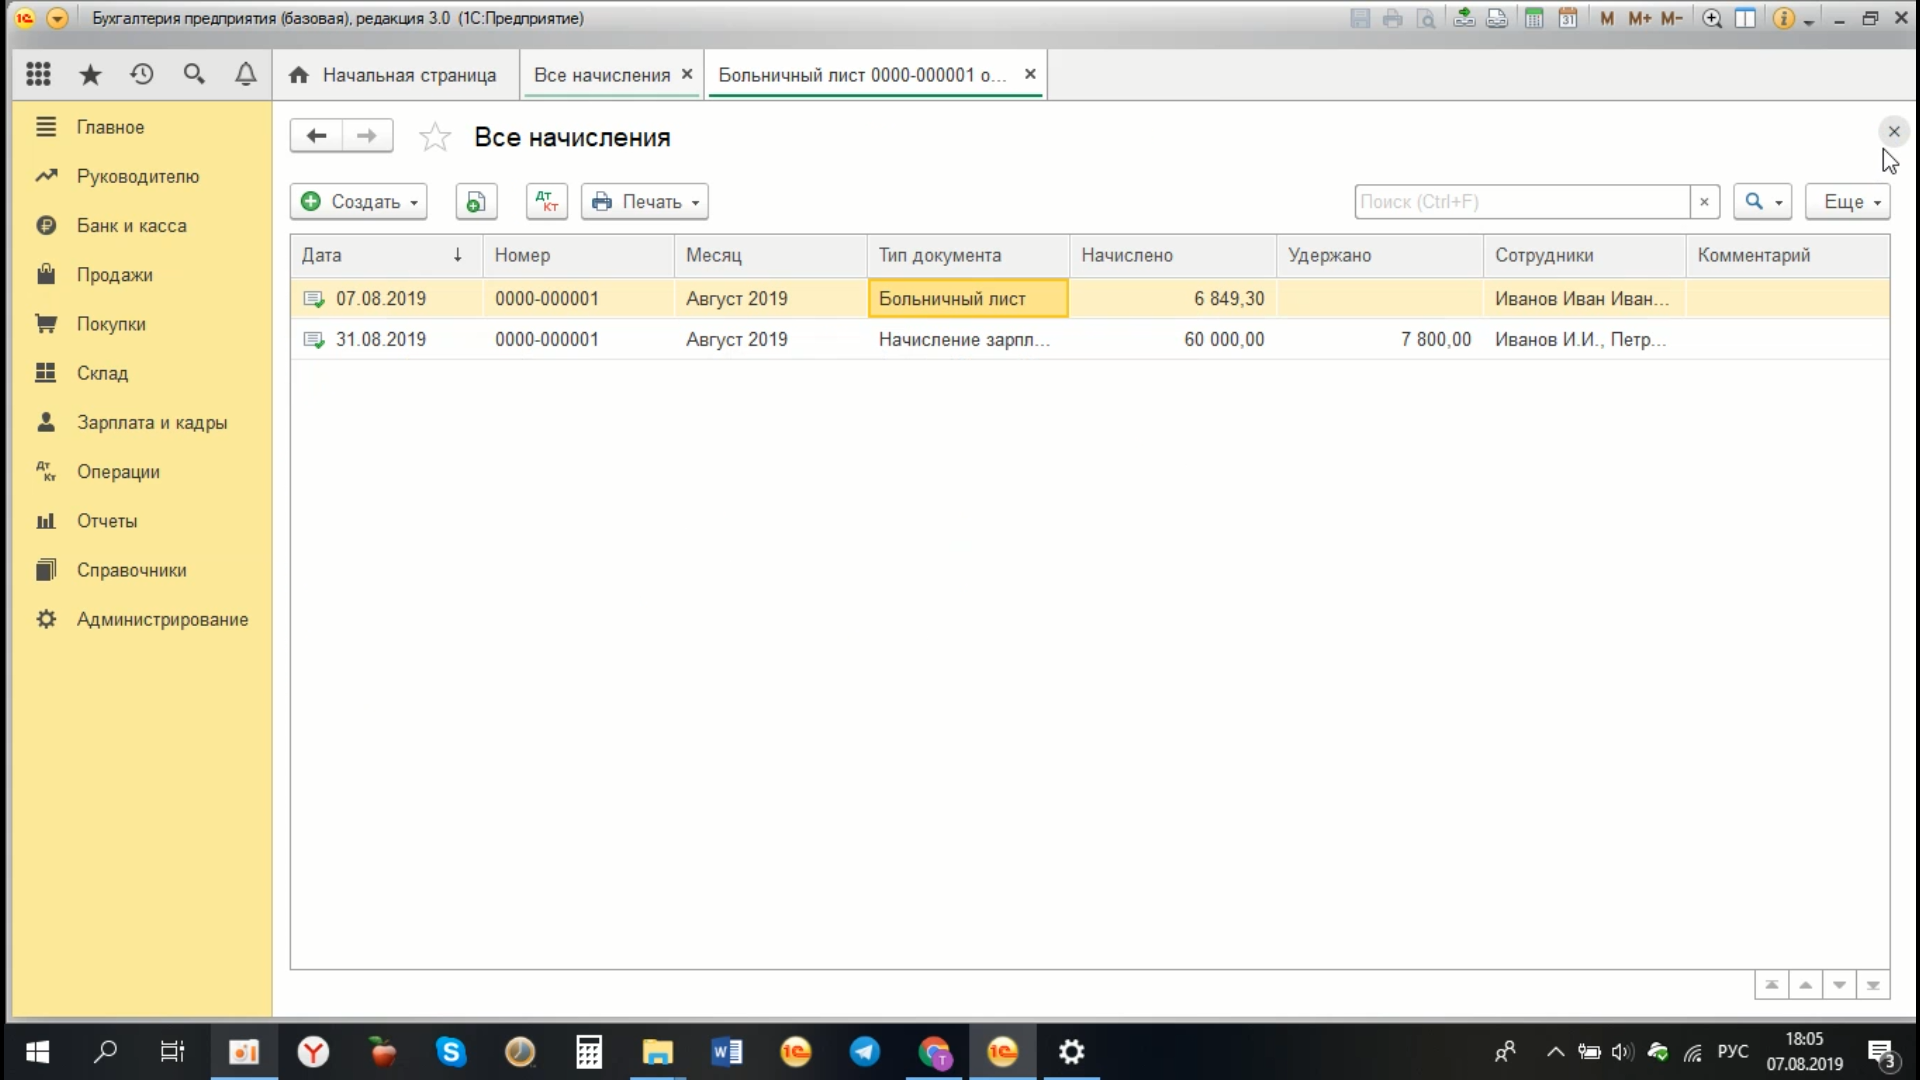Open the Зарплата и кадры section
This screenshot has width=1920, height=1080.
click(x=152, y=423)
